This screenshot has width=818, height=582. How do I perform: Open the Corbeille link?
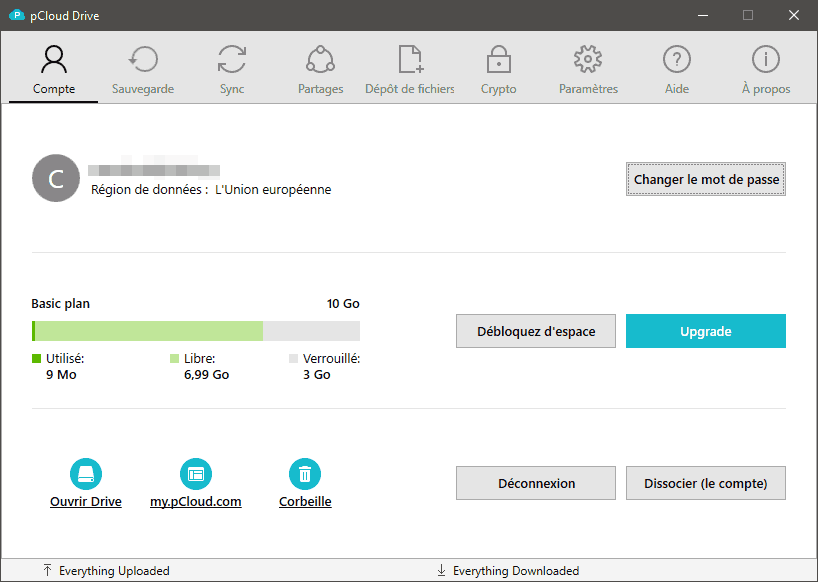305,501
